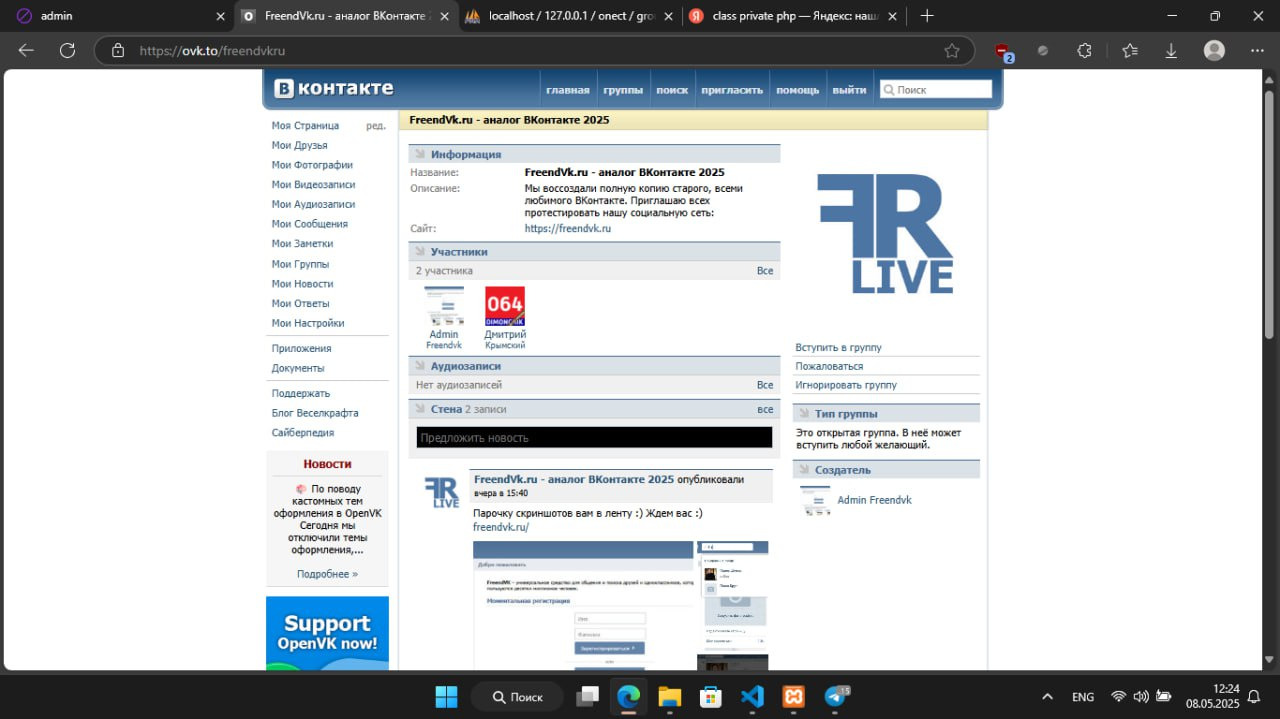Viewport: 1280px width, 719px height.
Task: Open Приложения in sidebar
Action: 301,348
